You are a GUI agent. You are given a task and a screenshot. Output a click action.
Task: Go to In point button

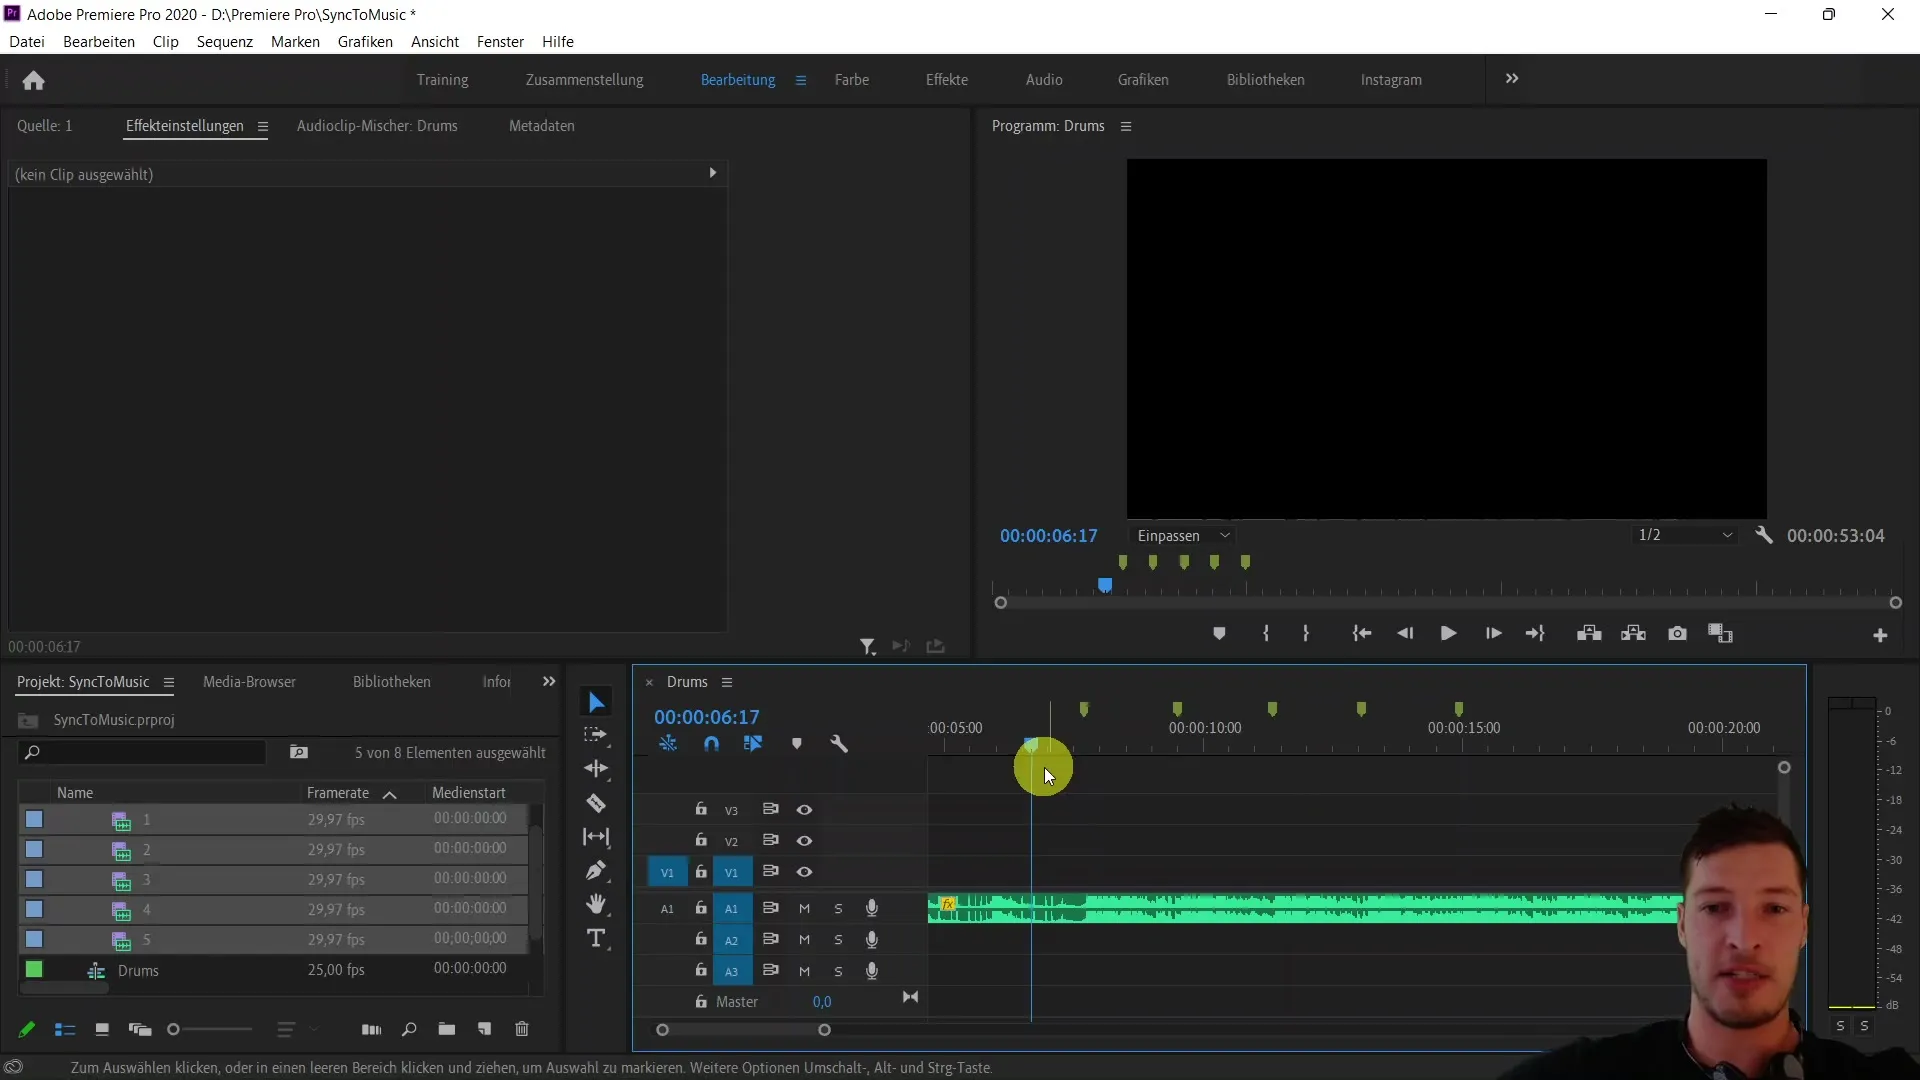[x=1361, y=634]
